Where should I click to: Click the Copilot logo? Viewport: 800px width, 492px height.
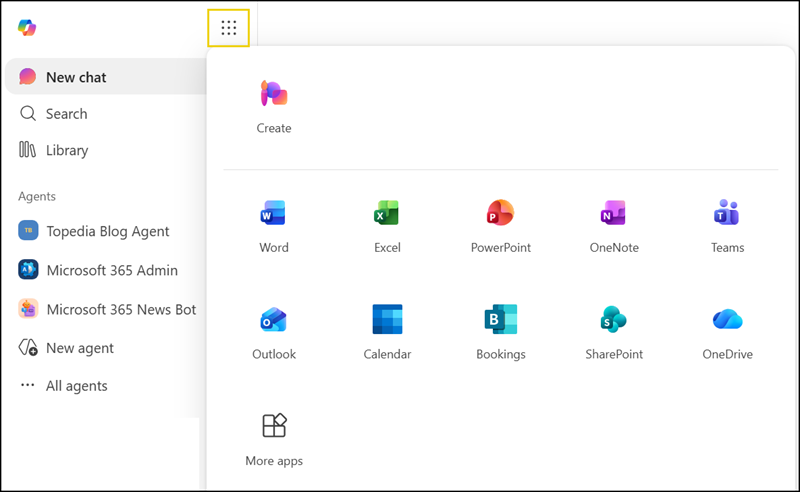point(27,28)
